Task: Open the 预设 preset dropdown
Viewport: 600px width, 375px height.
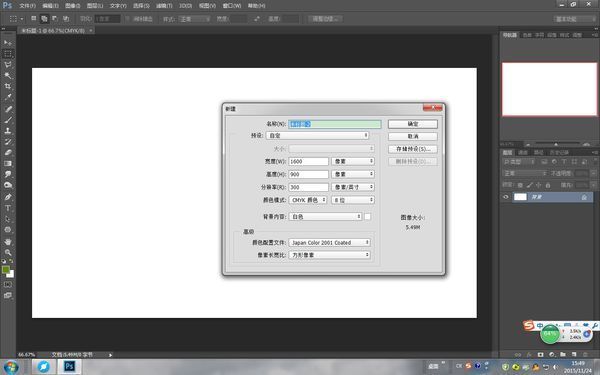Action: tap(318, 135)
